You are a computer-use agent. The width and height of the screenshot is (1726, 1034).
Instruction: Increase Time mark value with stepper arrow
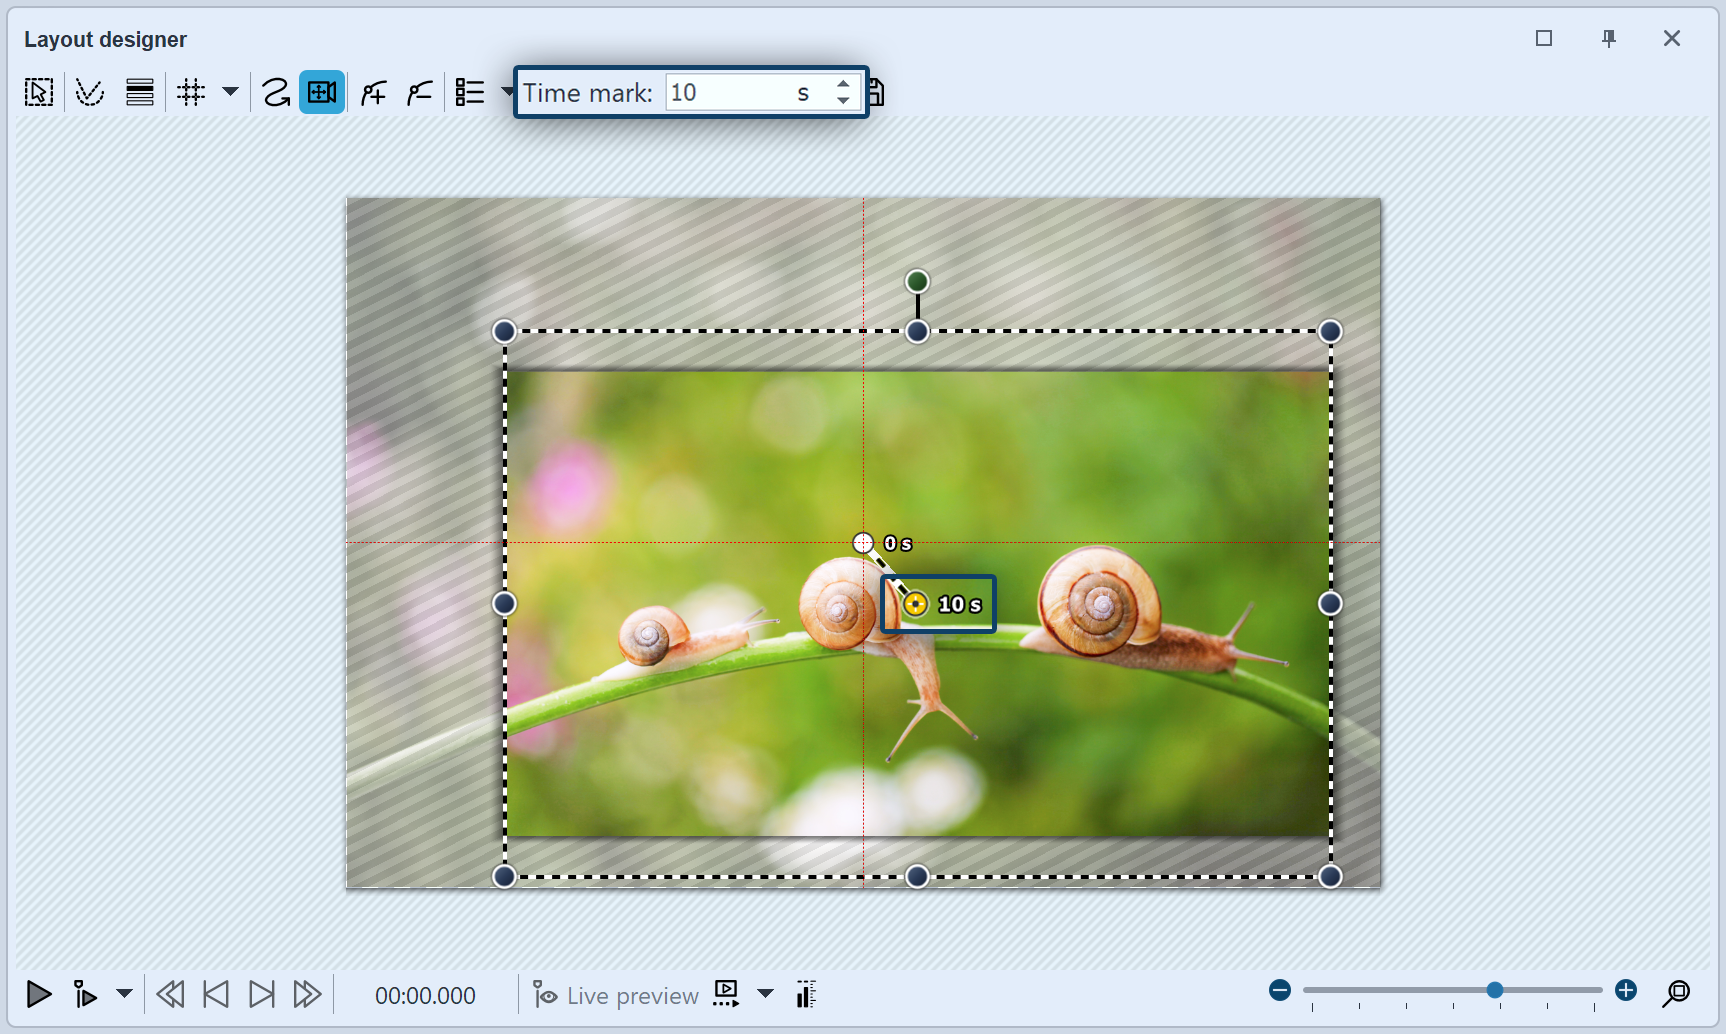click(x=843, y=84)
